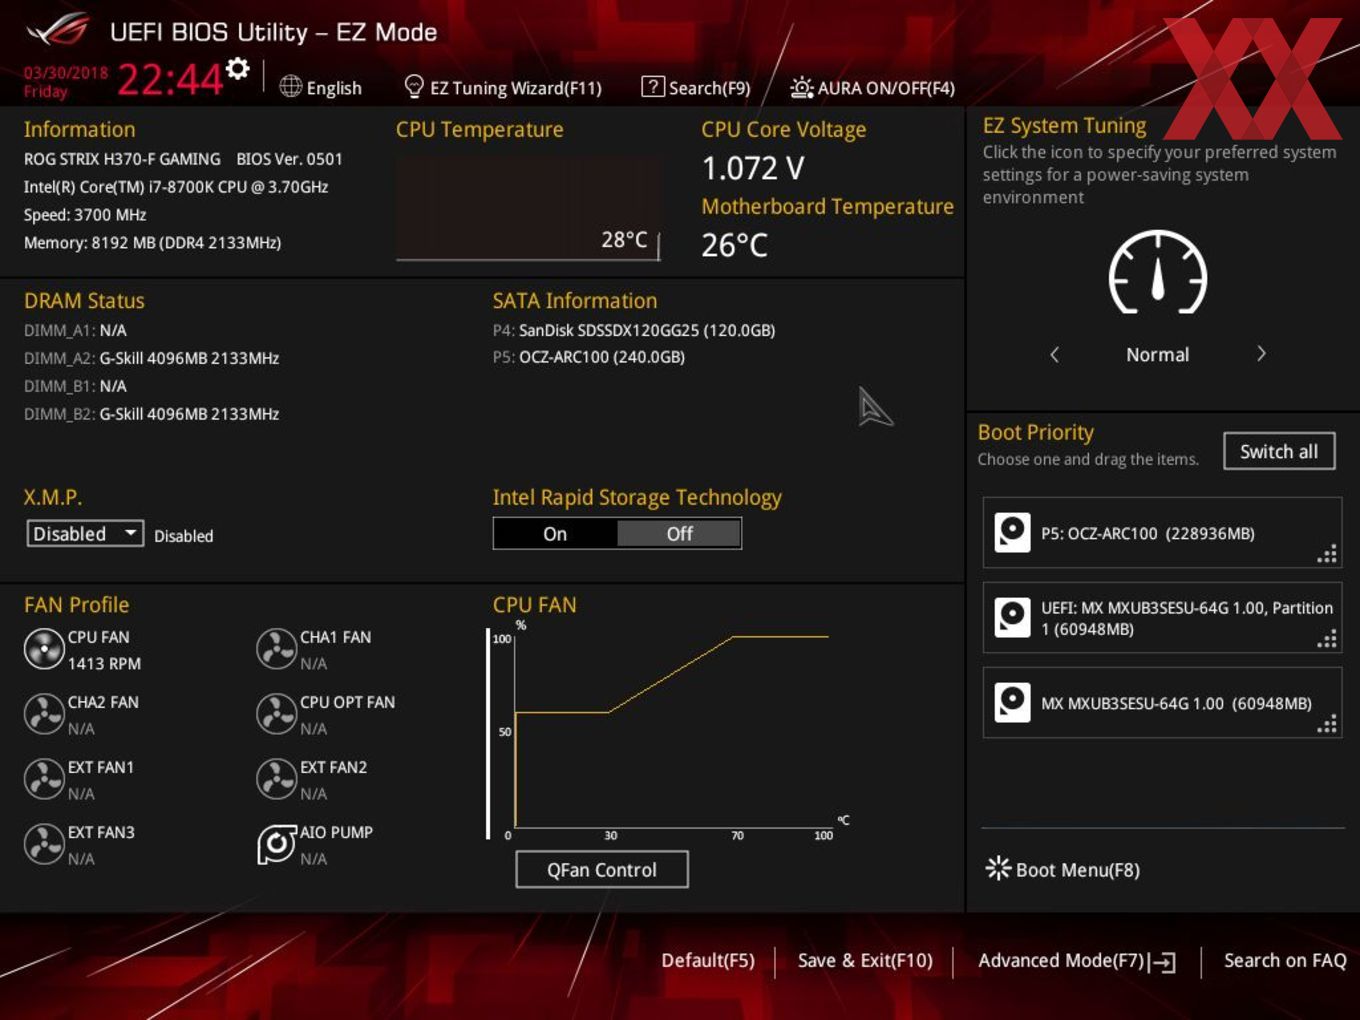Screen dimensions: 1360x1020
Task: Click the AIO PUMP label
Action: [x=336, y=832]
